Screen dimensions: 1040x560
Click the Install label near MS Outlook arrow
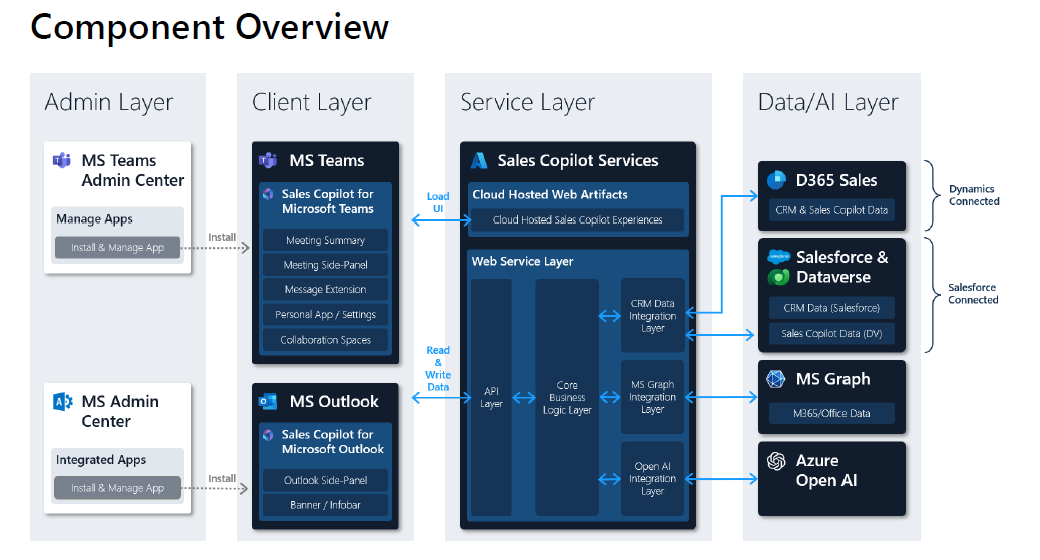[x=222, y=478]
